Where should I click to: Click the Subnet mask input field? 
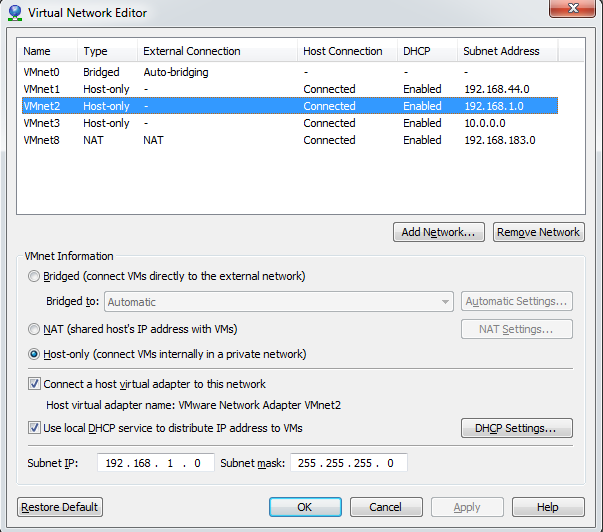point(349,463)
